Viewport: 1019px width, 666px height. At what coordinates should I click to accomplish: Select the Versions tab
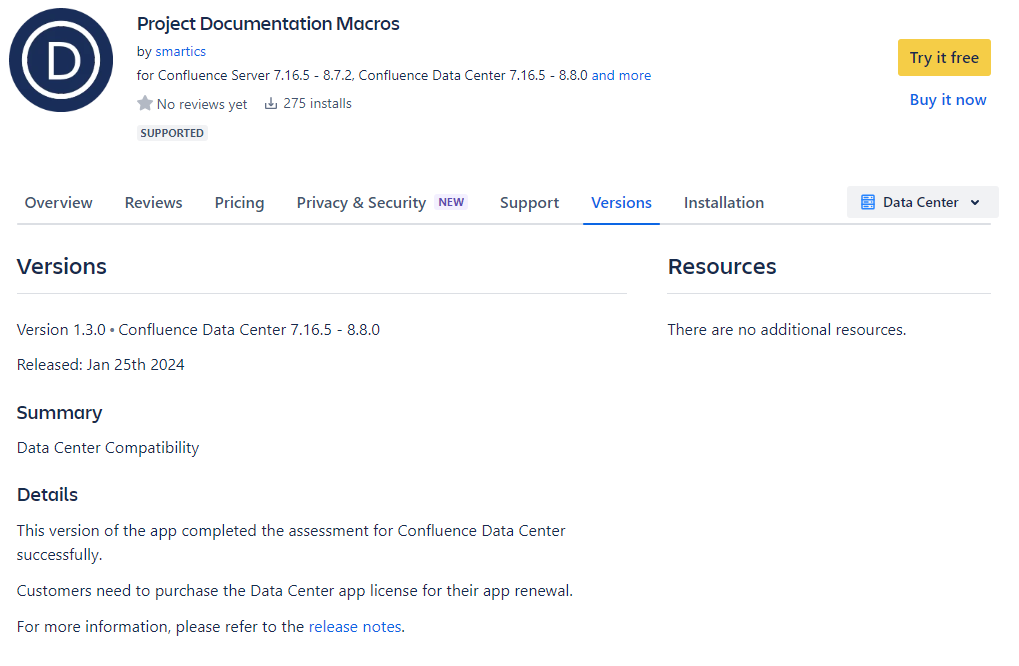(621, 203)
